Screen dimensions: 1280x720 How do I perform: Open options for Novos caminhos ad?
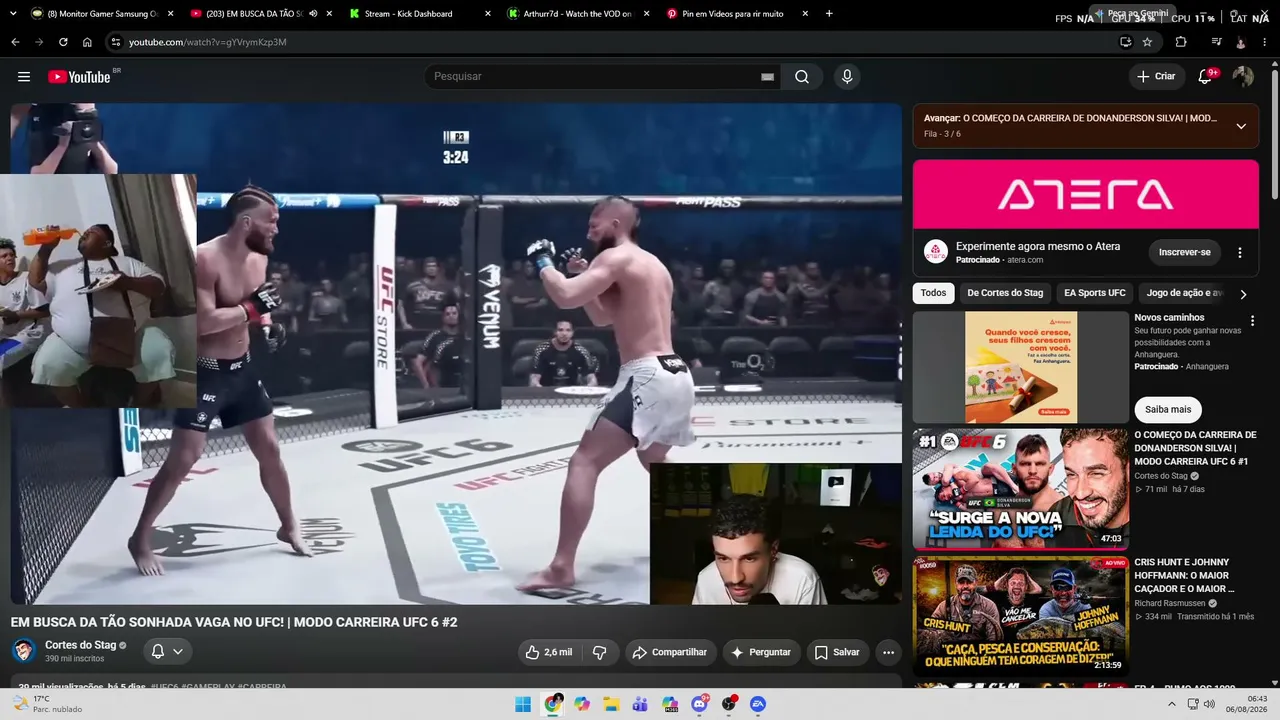pos(1252,321)
